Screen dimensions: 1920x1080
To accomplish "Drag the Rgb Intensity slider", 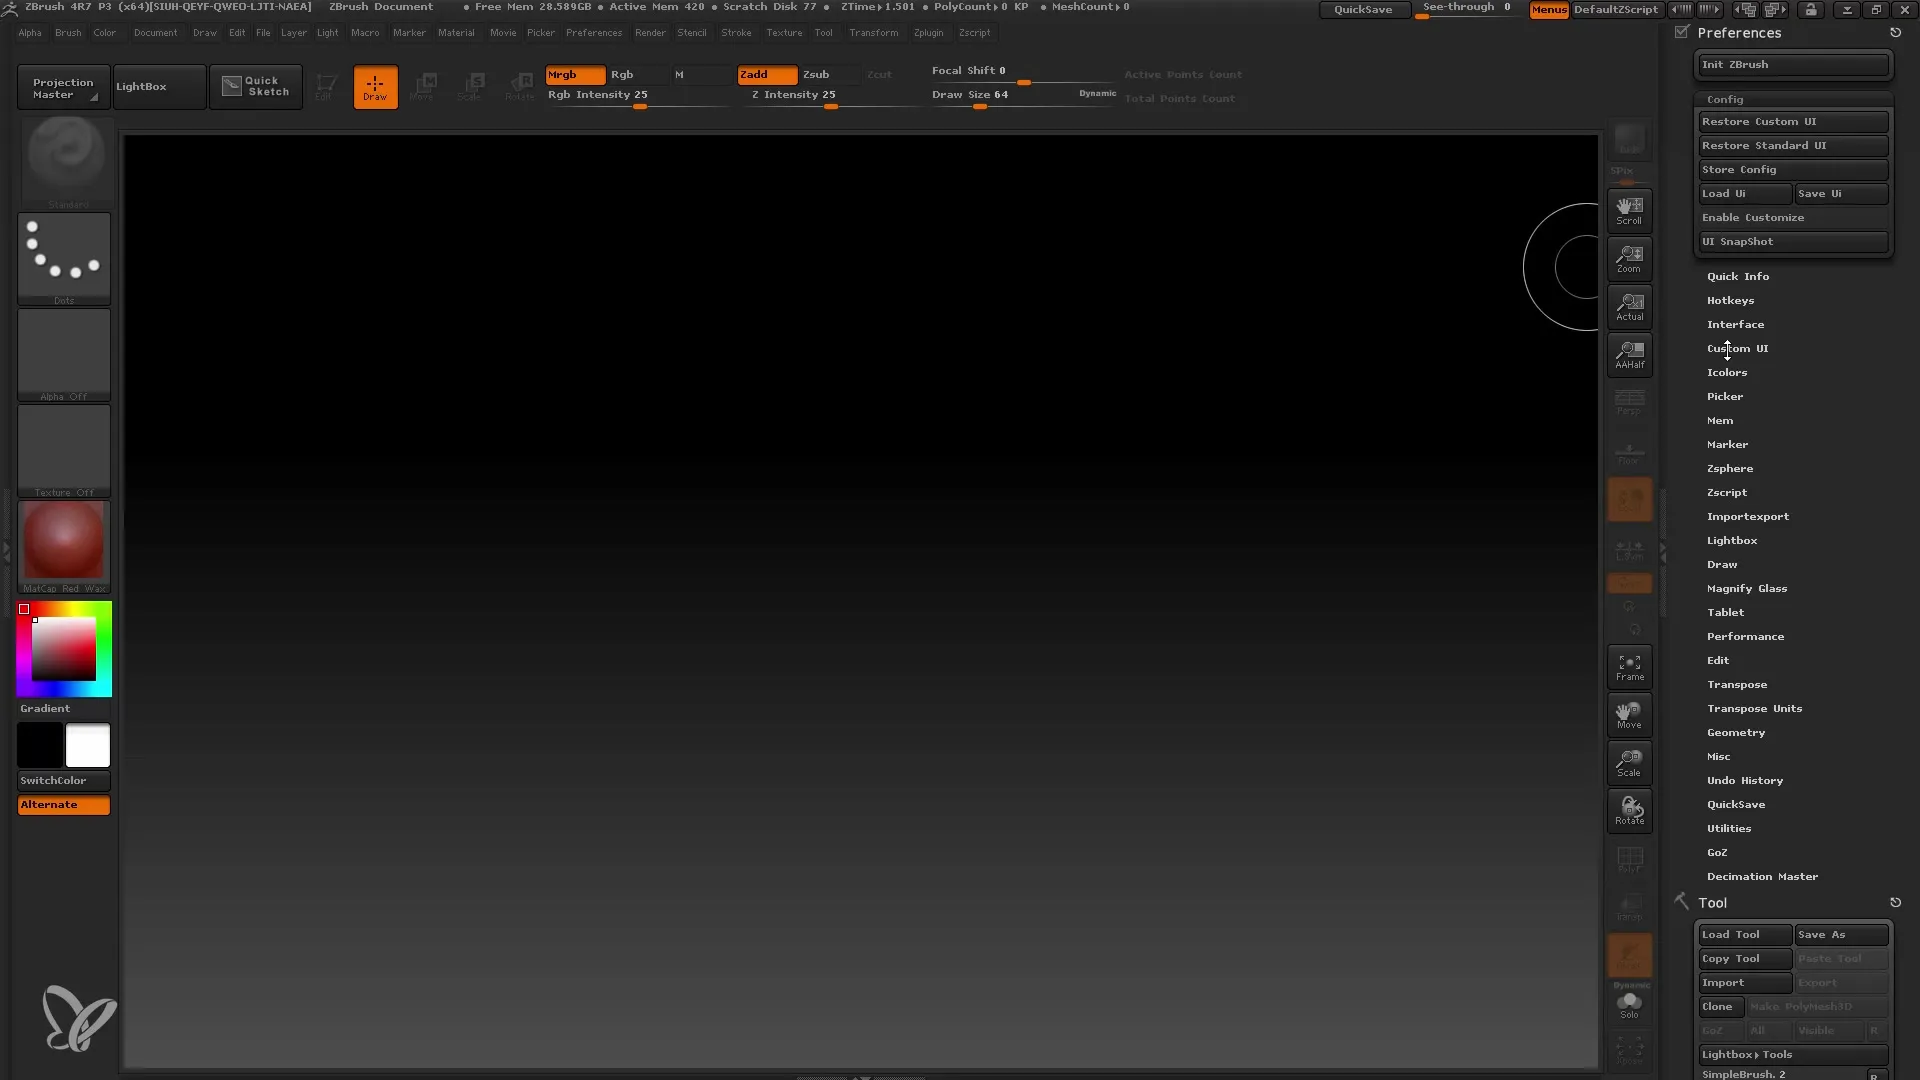I will coord(641,105).
